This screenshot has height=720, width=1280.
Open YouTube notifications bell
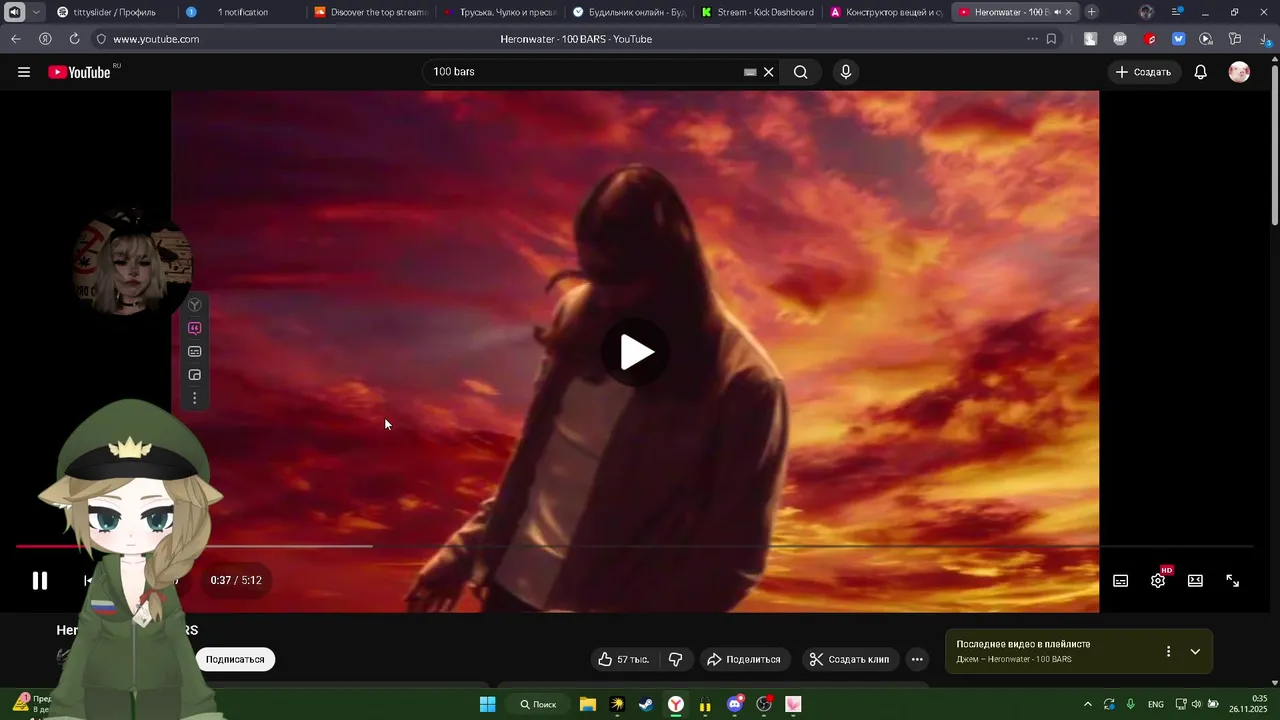pyautogui.click(x=1201, y=72)
